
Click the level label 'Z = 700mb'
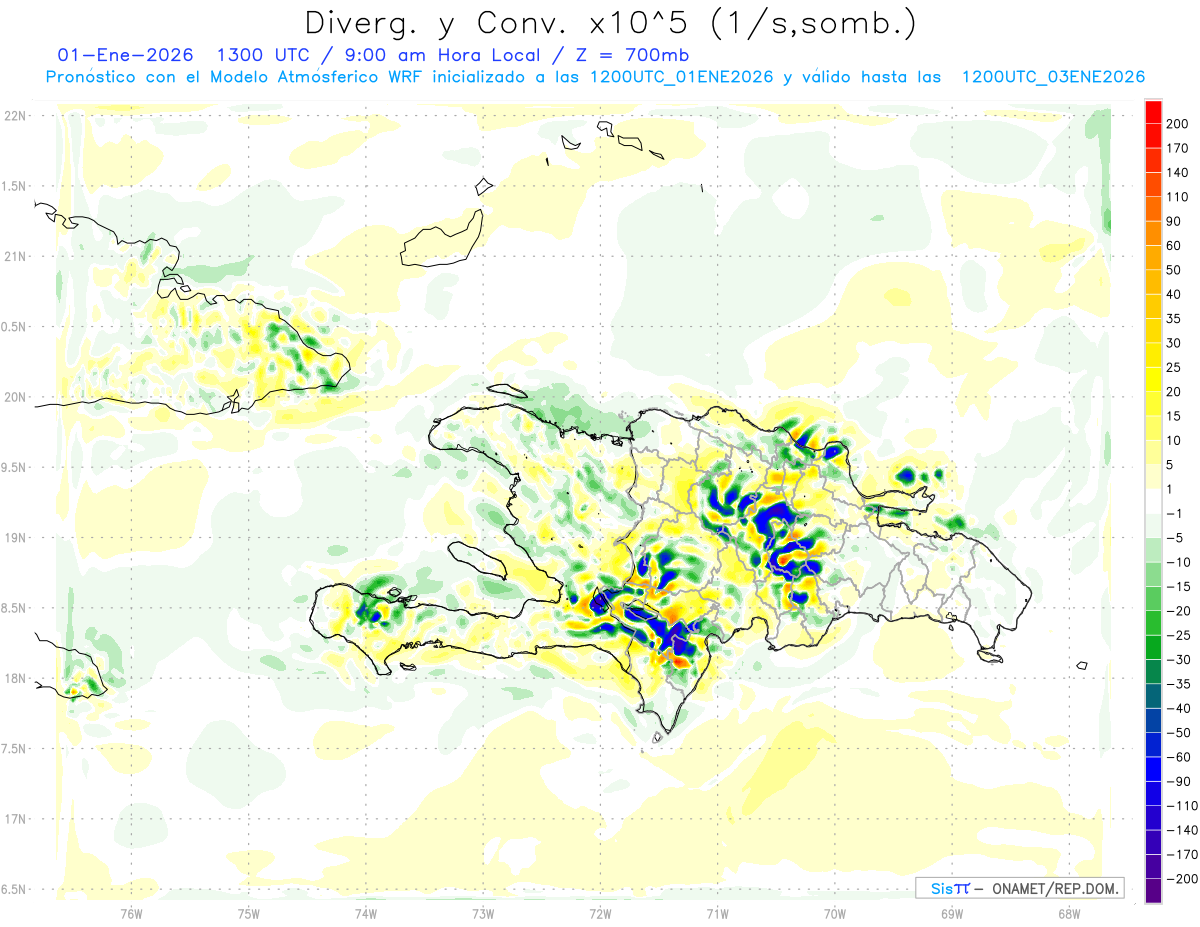tap(631, 55)
